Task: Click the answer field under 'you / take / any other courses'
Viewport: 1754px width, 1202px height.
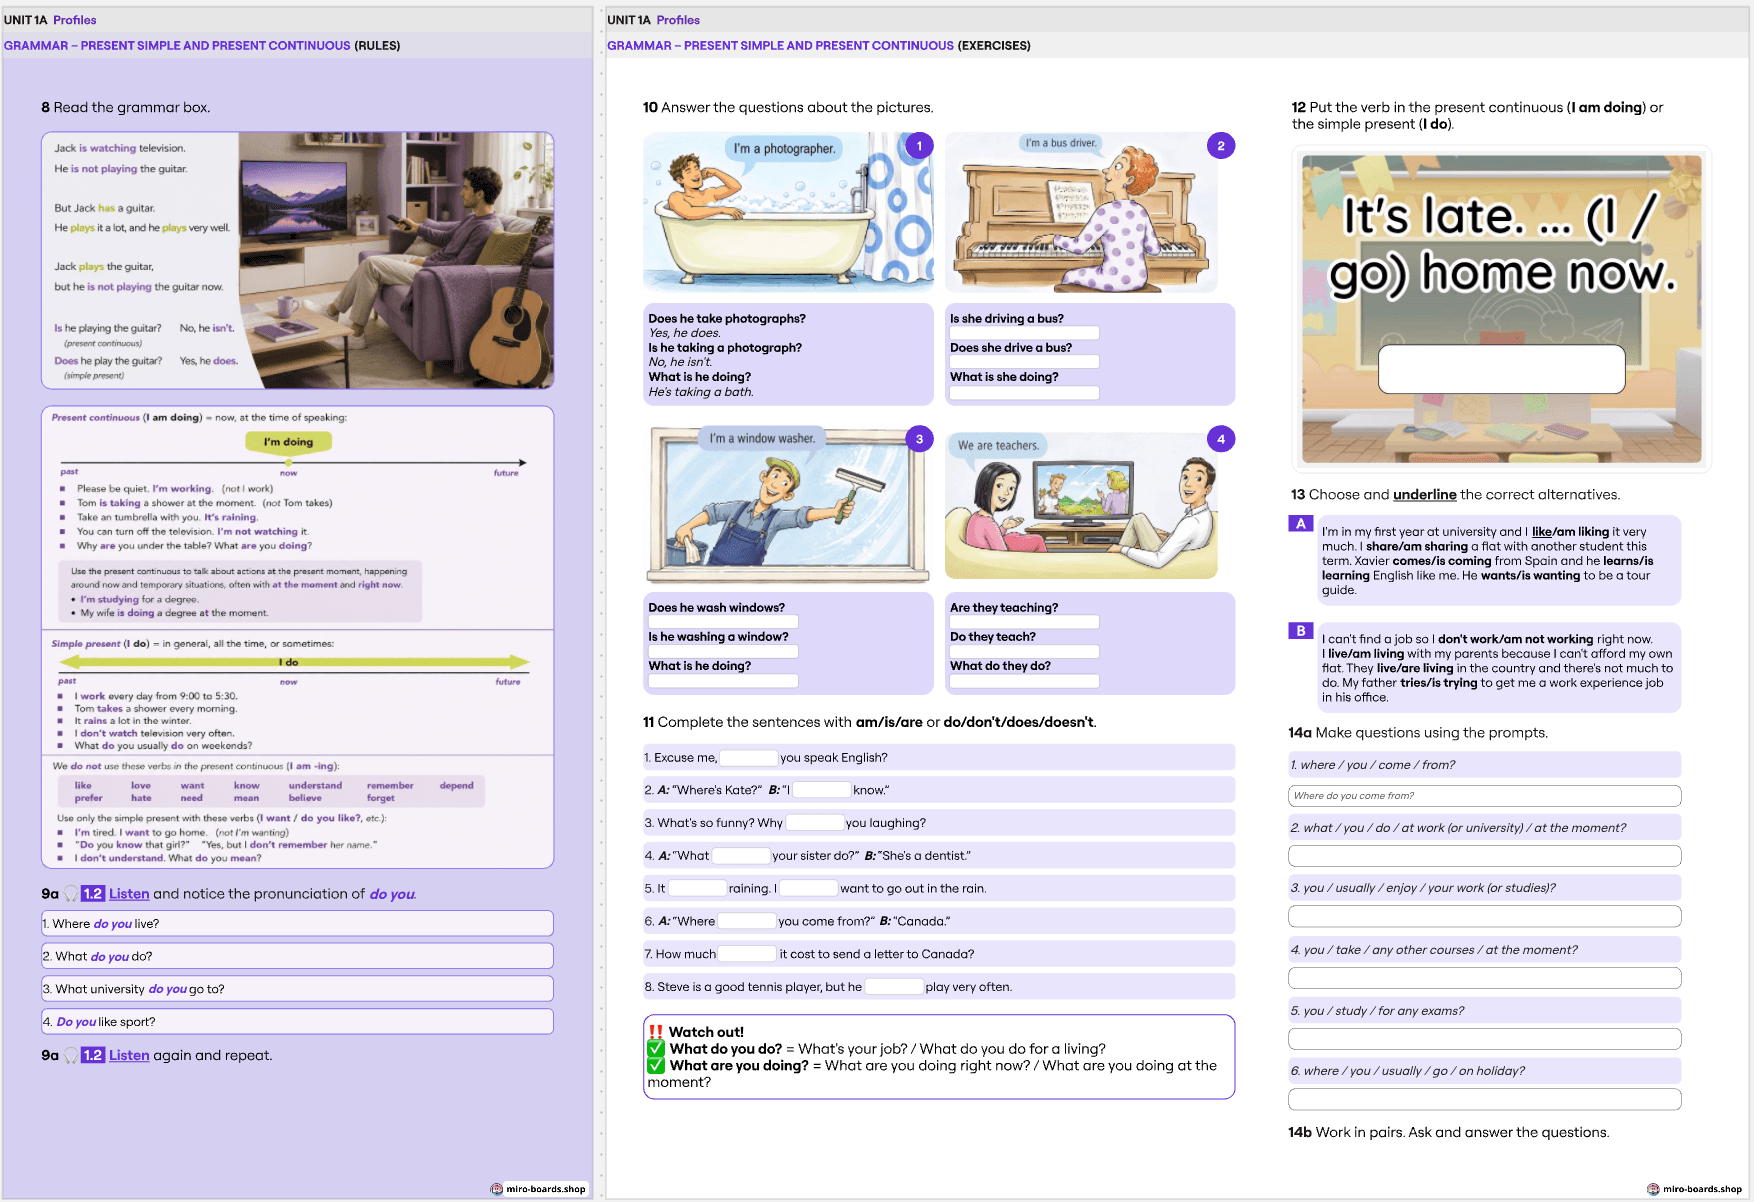Action: coord(1484,978)
